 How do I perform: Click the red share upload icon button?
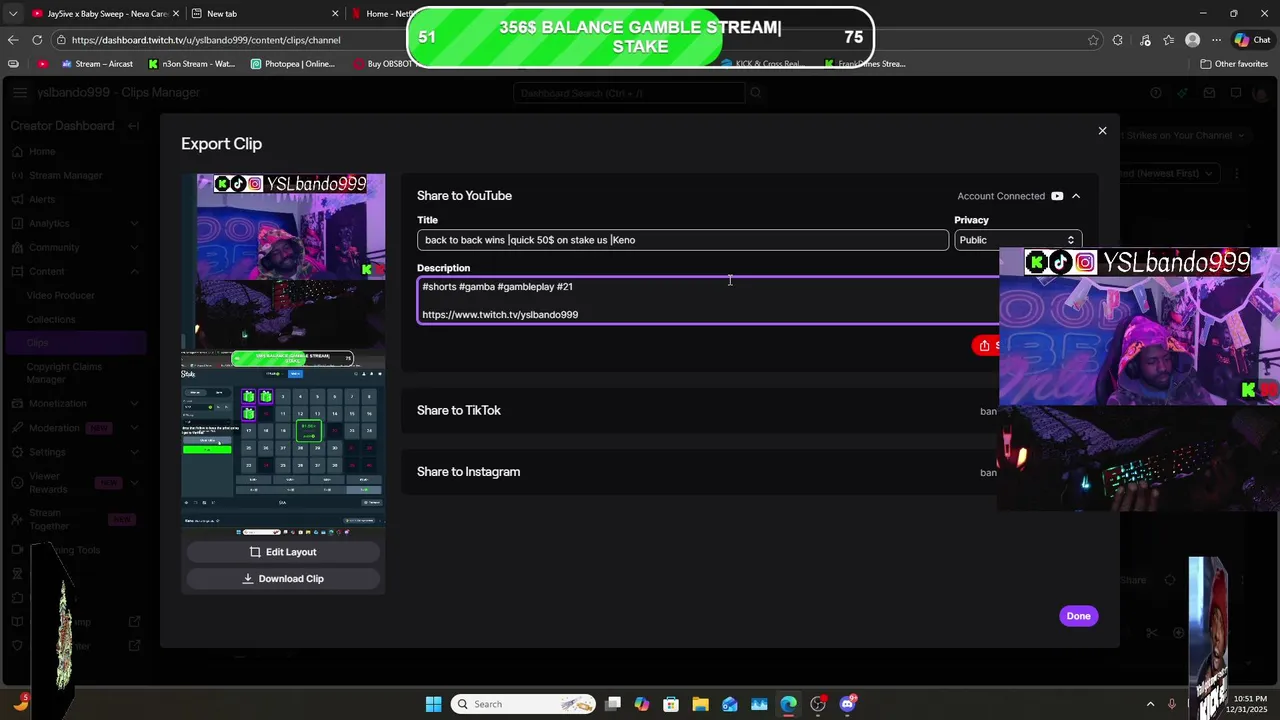987,345
